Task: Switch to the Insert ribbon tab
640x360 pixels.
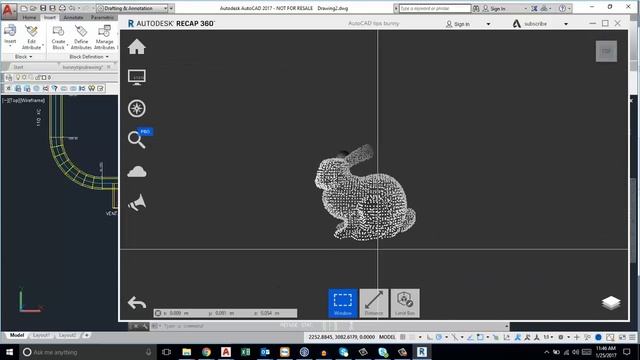Action: (x=50, y=17)
